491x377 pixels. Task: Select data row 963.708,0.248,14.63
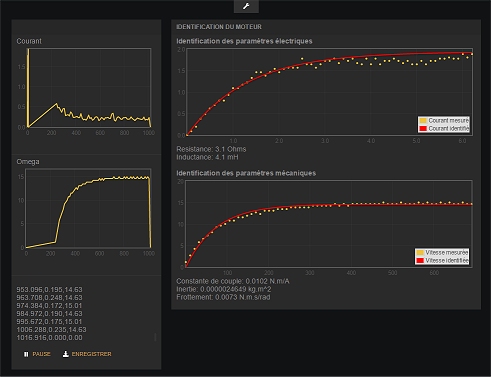click(49, 297)
